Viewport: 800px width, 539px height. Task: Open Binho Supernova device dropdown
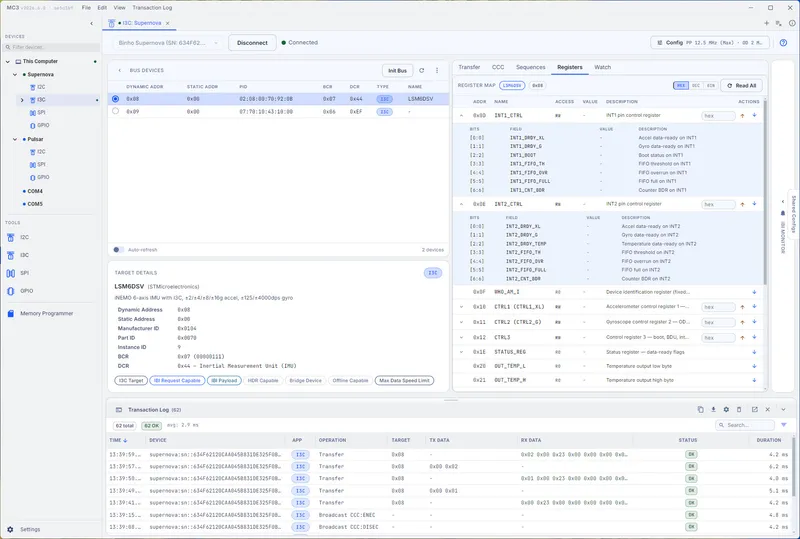tap(167, 43)
